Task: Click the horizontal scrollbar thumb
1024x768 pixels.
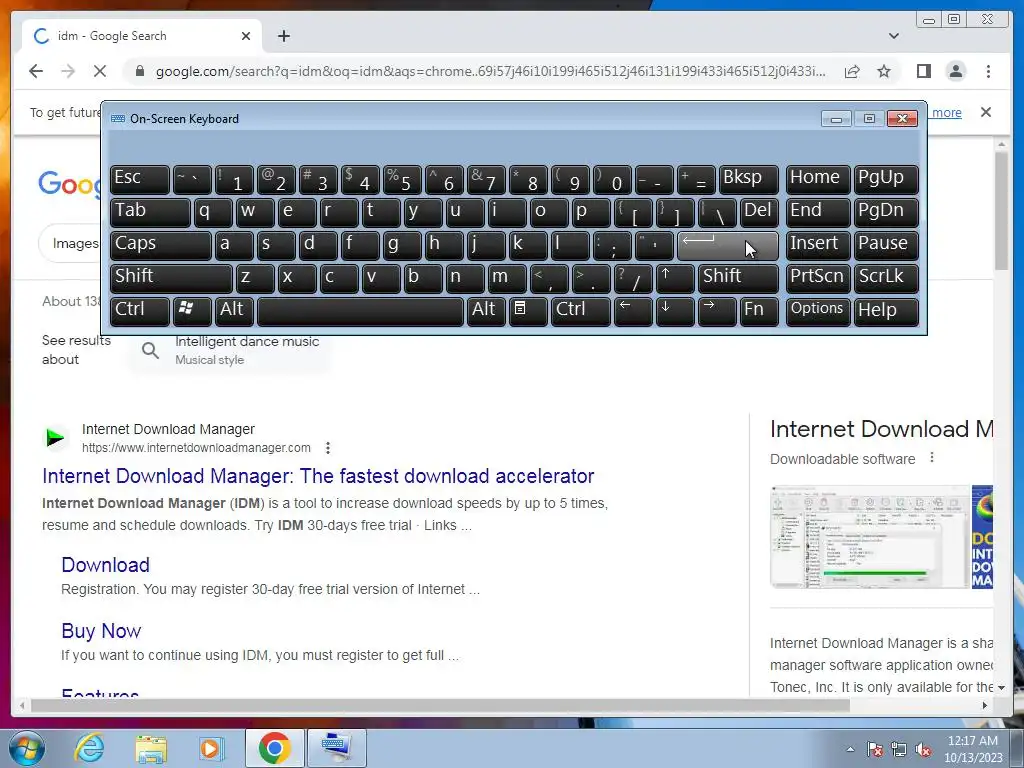Action: point(441,705)
